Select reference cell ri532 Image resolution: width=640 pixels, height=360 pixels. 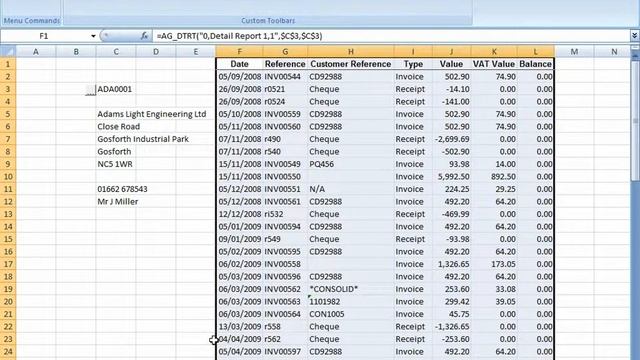285,214
